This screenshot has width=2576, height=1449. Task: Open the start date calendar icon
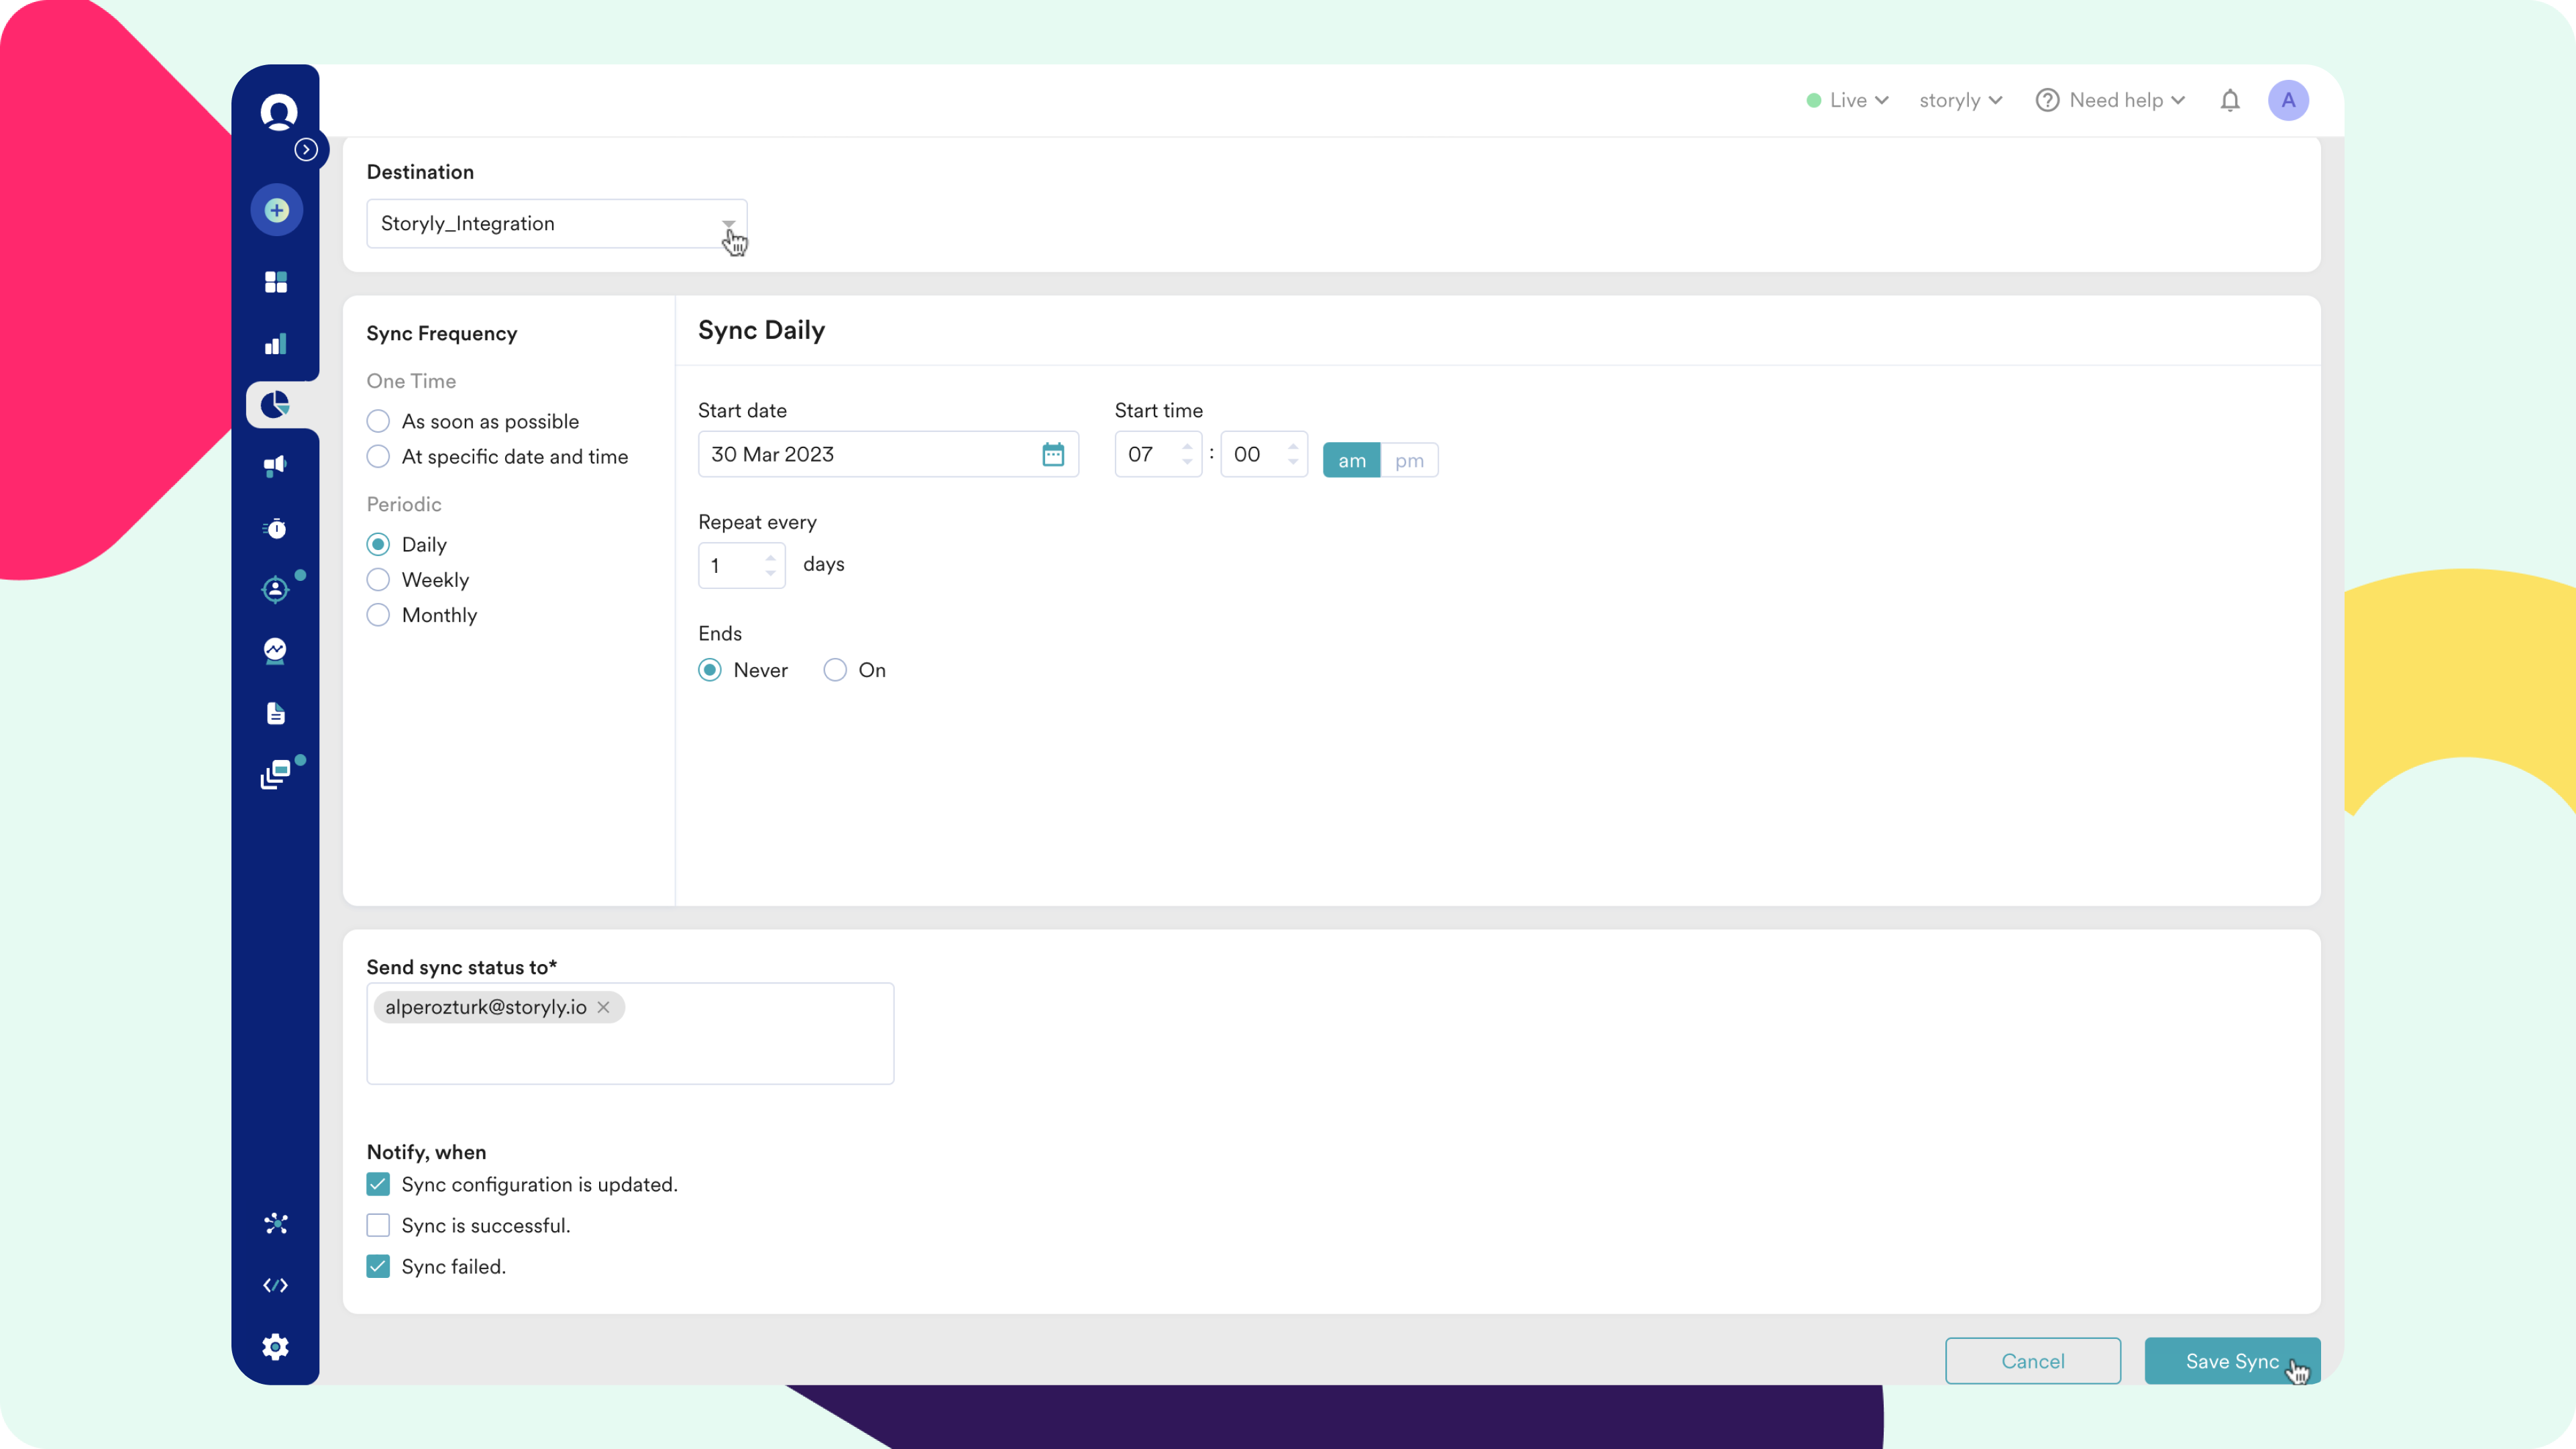pyautogui.click(x=1052, y=454)
